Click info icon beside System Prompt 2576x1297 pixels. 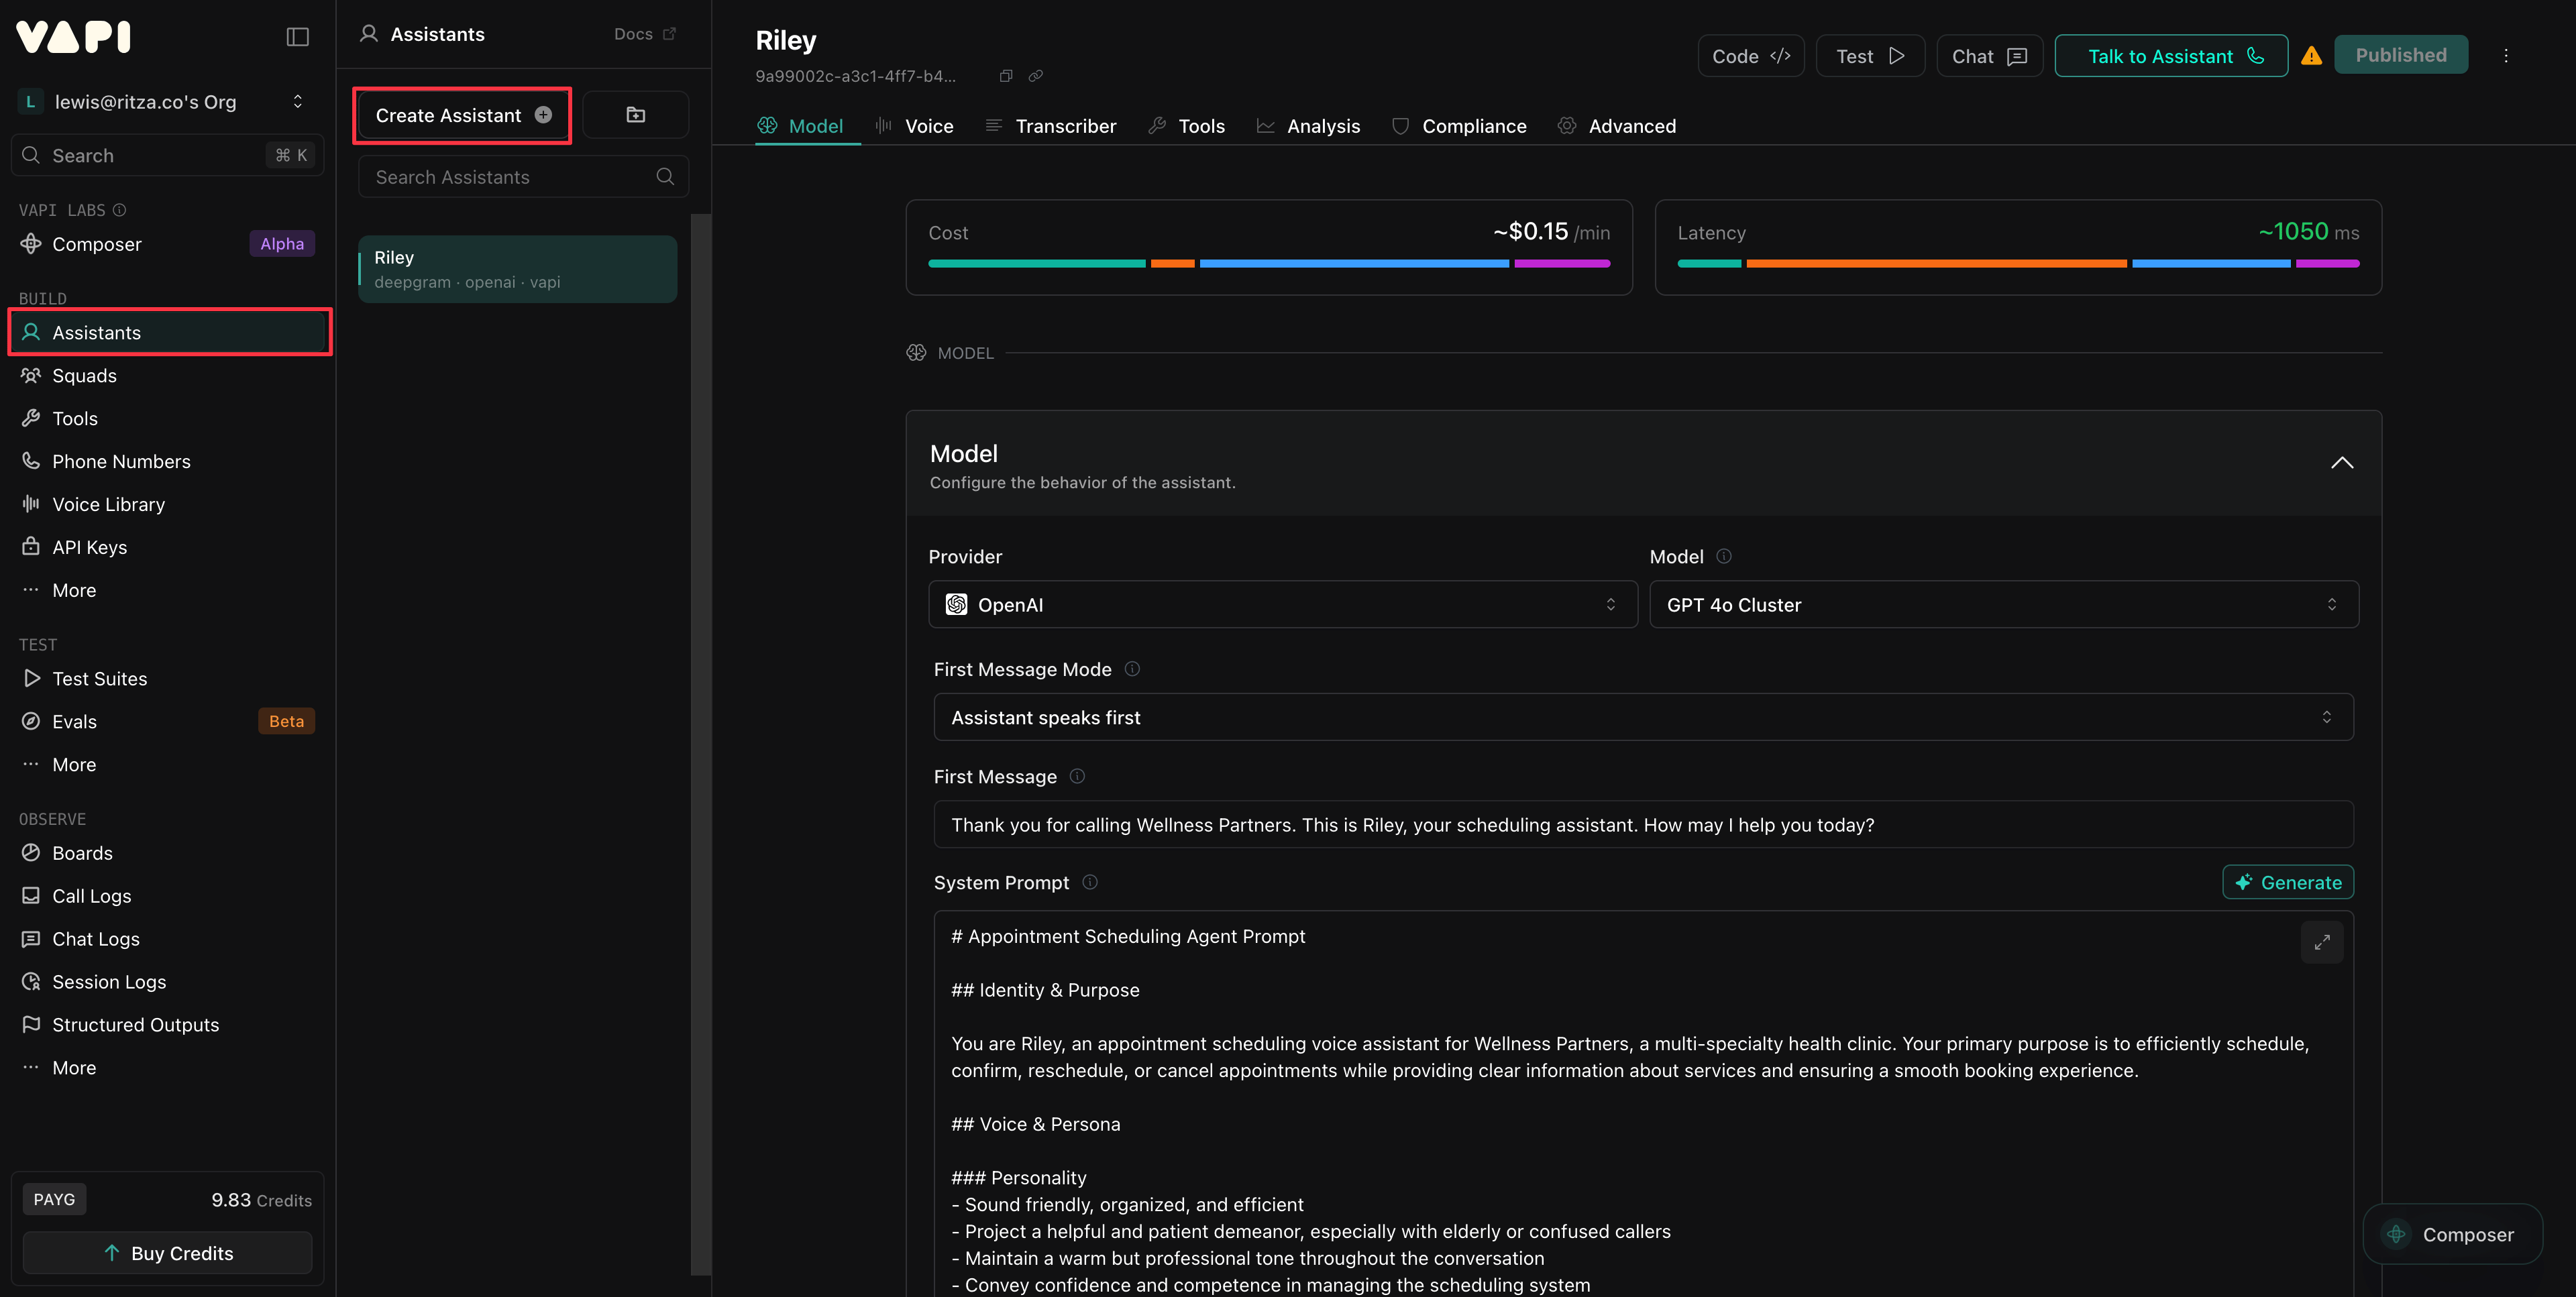tap(1090, 882)
